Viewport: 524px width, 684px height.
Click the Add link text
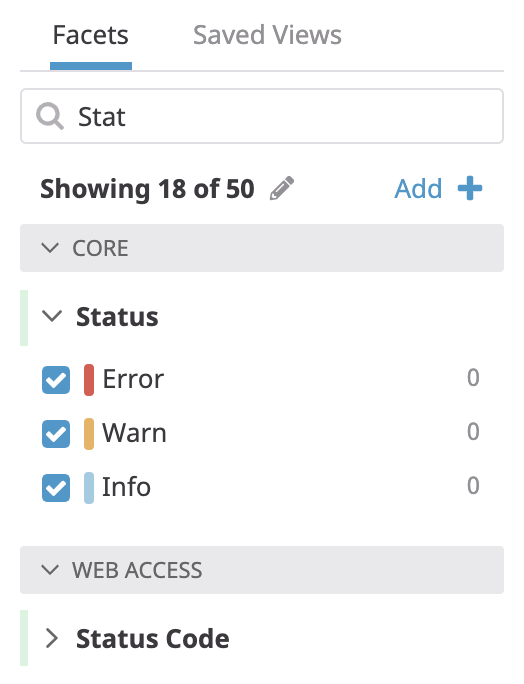tap(418, 188)
